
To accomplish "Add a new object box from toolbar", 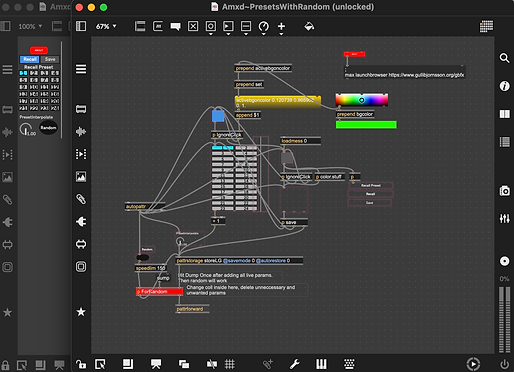I will pyautogui.click(x=140, y=26).
